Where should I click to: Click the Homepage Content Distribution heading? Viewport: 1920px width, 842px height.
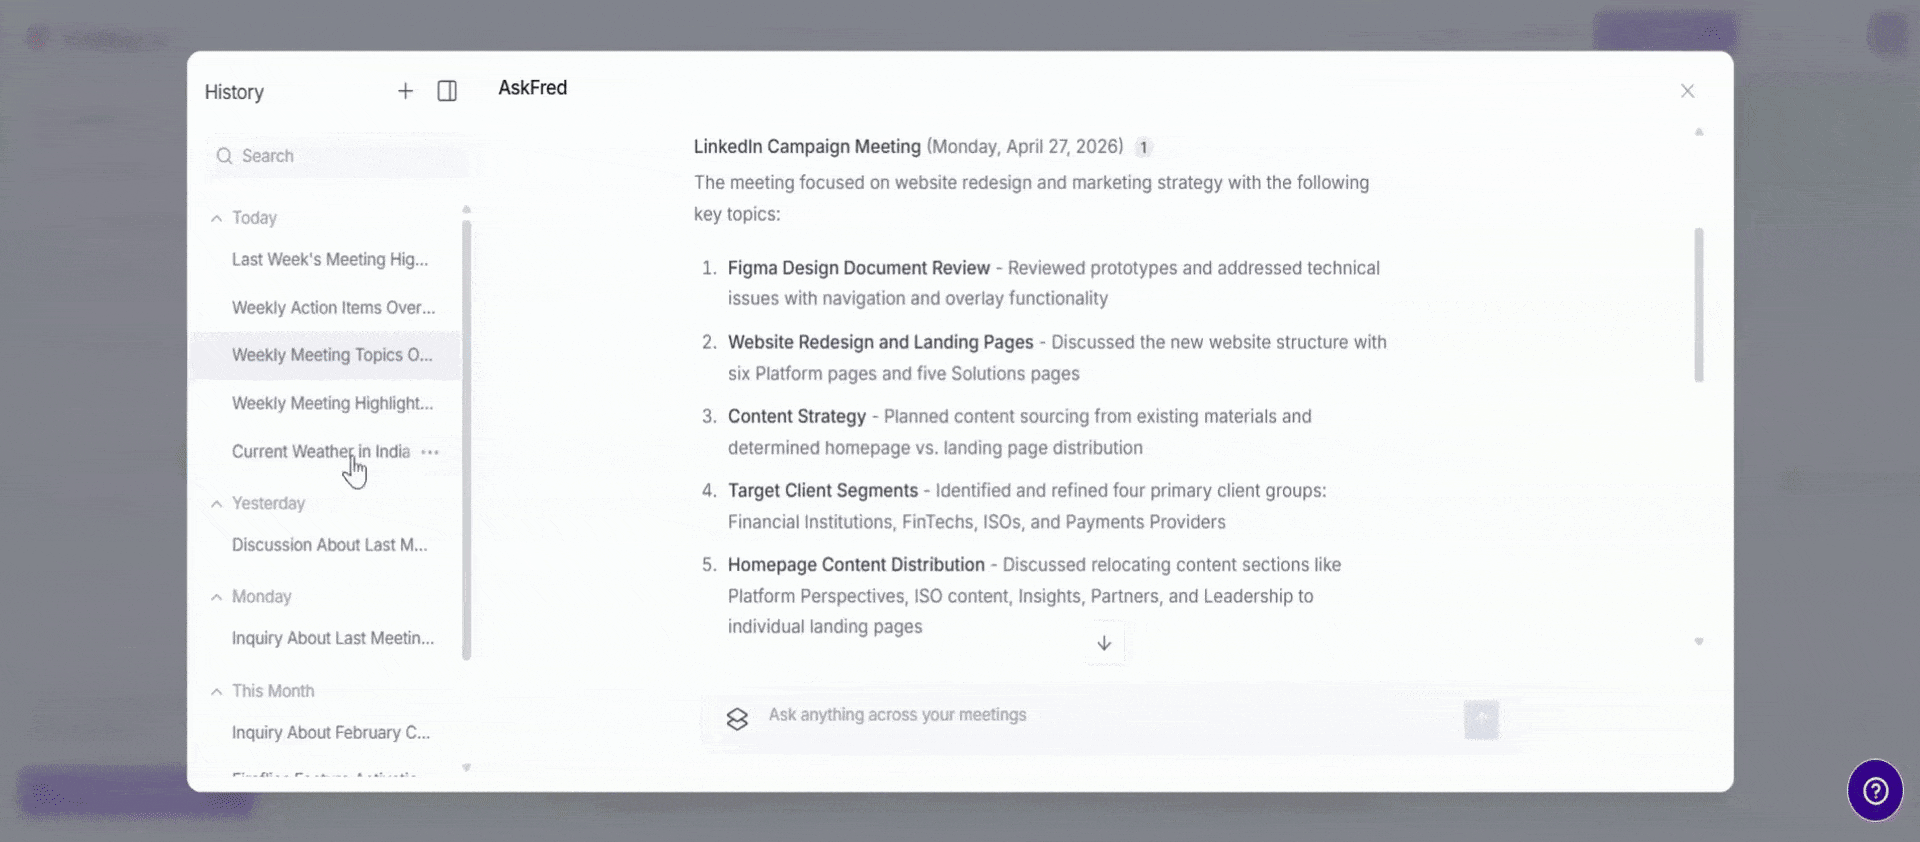pyautogui.click(x=856, y=565)
